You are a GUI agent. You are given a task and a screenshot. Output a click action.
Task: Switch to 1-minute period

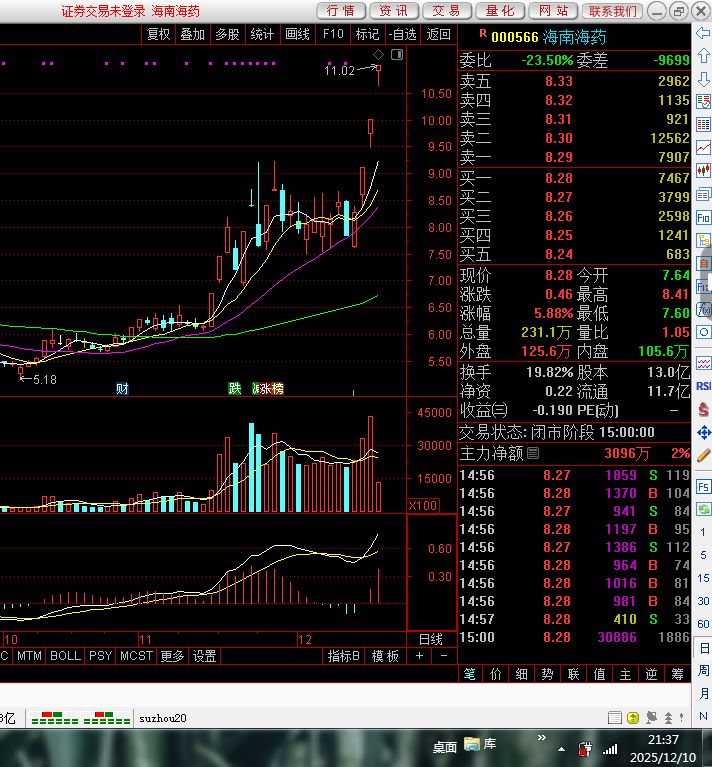click(703, 532)
